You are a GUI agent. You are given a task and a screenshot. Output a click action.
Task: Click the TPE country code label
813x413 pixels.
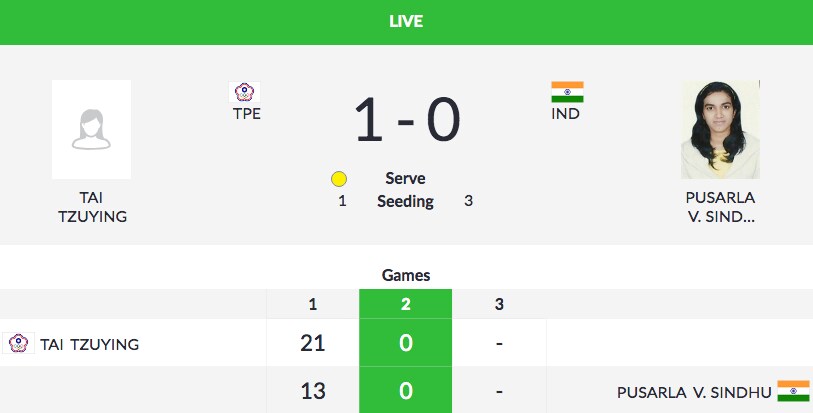click(x=246, y=114)
